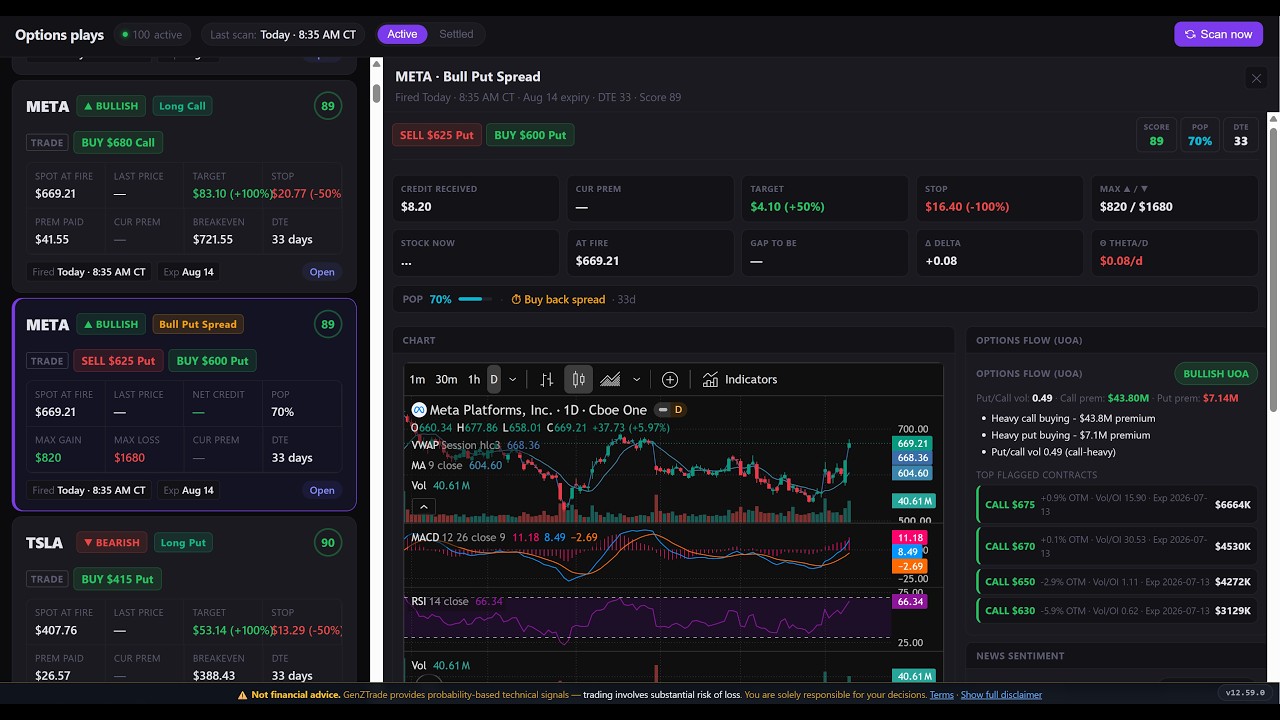This screenshot has width=1280, height=720.
Task: Switch chart to the 30m timeframe
Action: (x=446, y=380)
